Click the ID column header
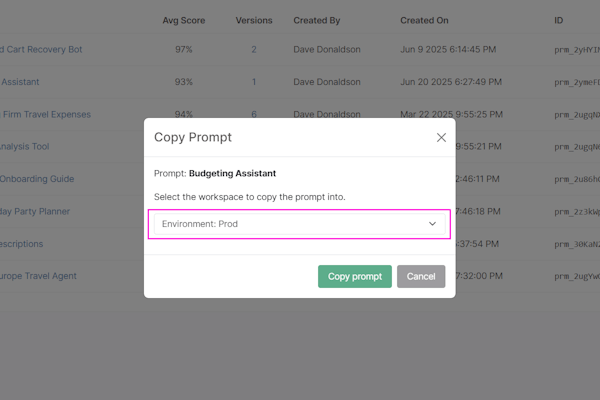This screenshot has height=400, width=600. 558,21
